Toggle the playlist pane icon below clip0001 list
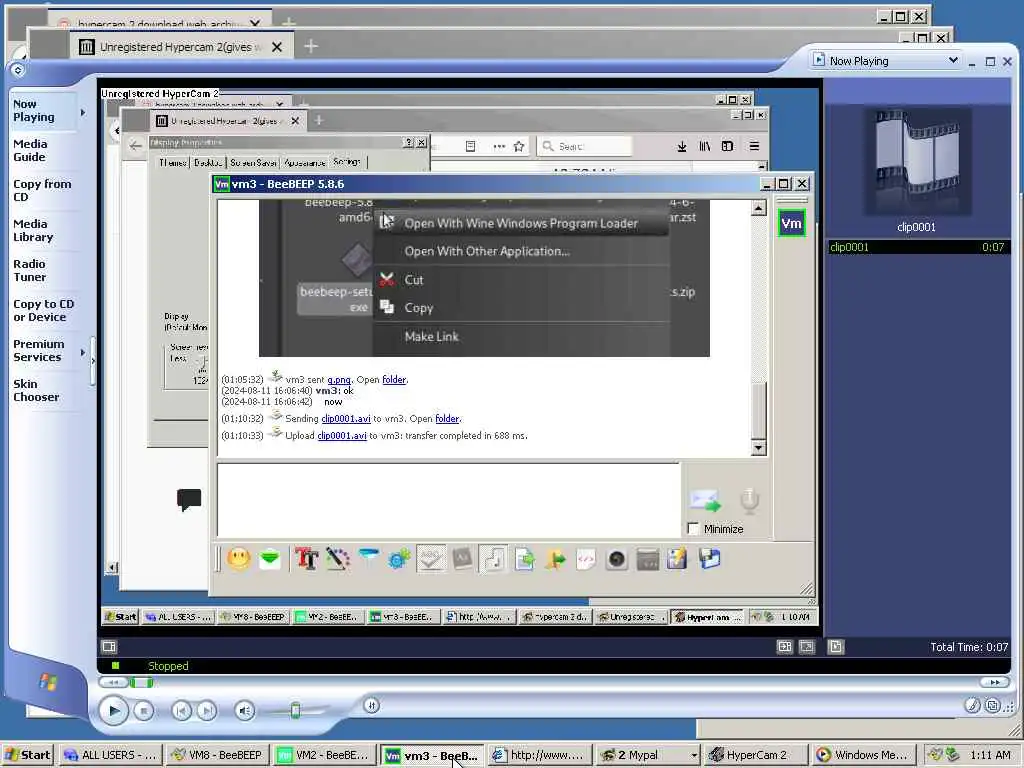This screenshot has width=1024, height=768. 835,647
